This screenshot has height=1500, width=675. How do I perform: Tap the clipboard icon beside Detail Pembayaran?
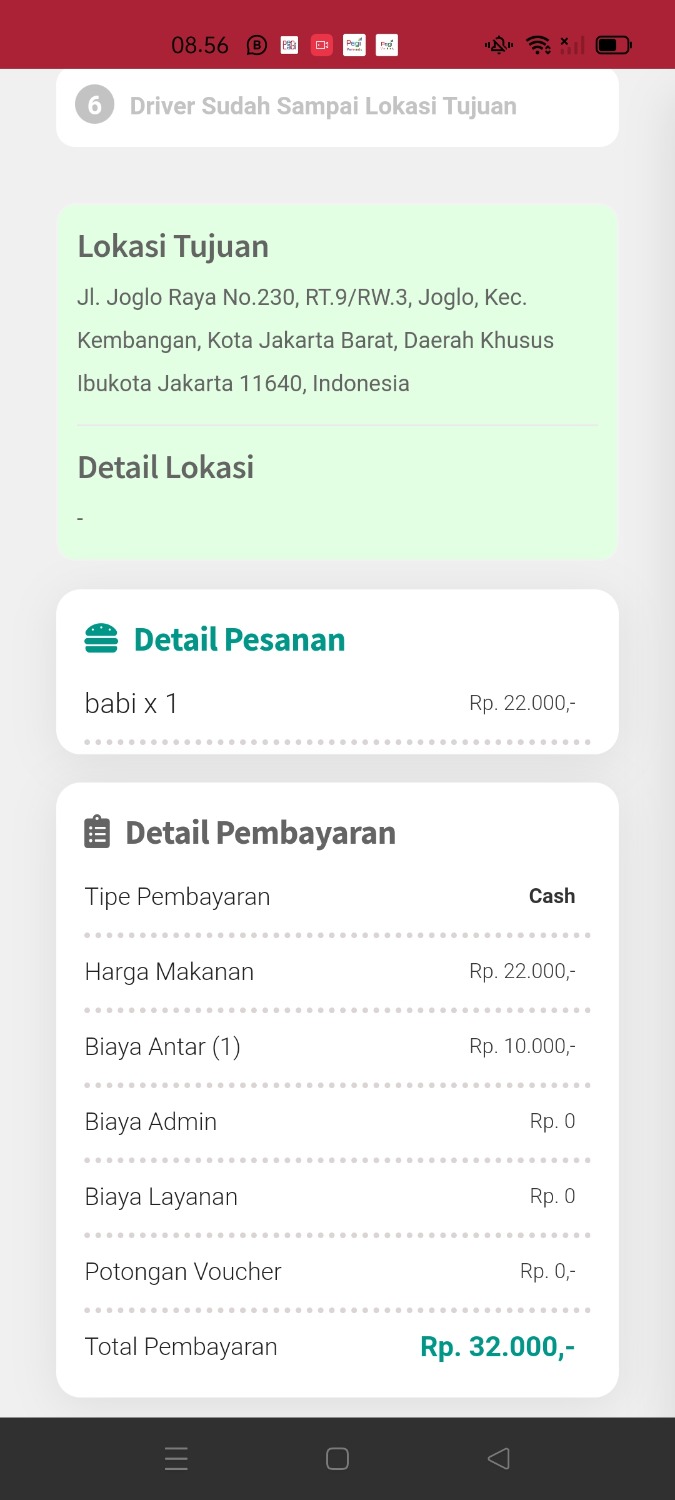(x=97, y=832)
